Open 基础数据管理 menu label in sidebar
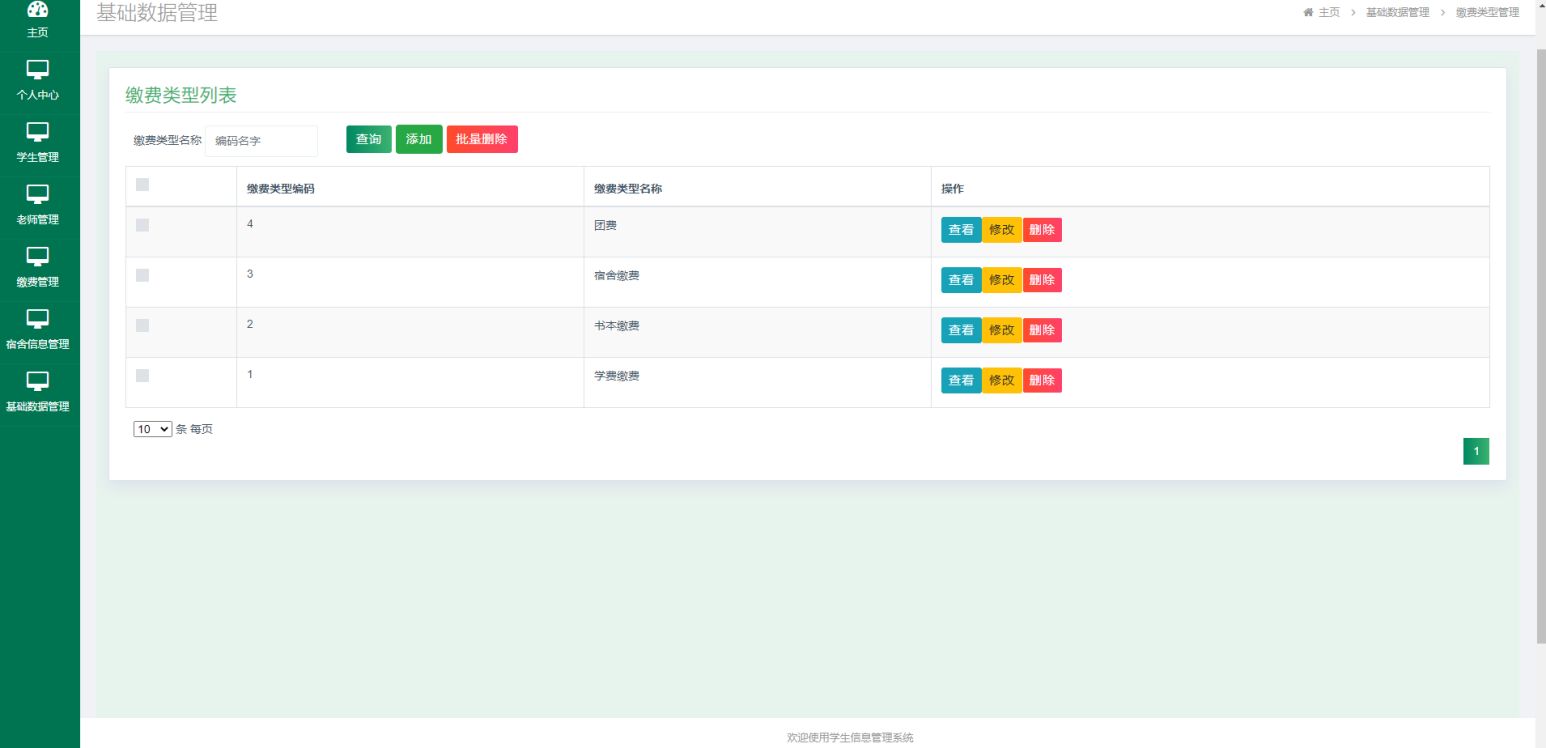The width and height of the screenshot is (1546, 748). pyautogui.click(x=38, y=406)
